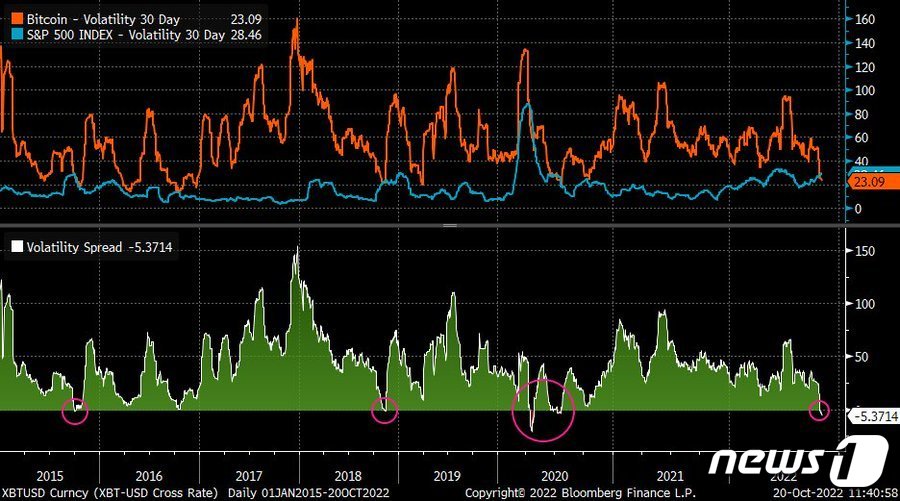This screenshot has width=900, height=501.
Task: Click the Daily 01JAN2015-20OCT2022 range text
Action: (308, 493)
